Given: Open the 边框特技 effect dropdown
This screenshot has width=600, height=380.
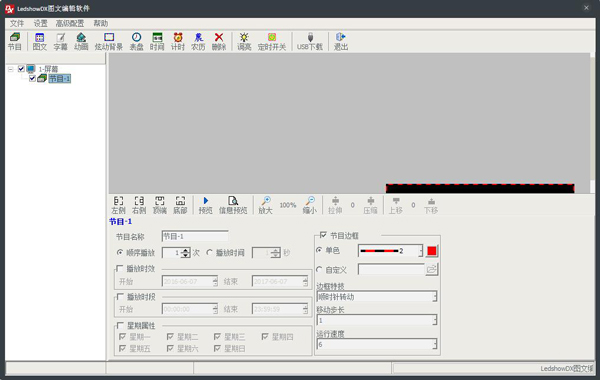Looking at the screenshot, I should [435, 297].
